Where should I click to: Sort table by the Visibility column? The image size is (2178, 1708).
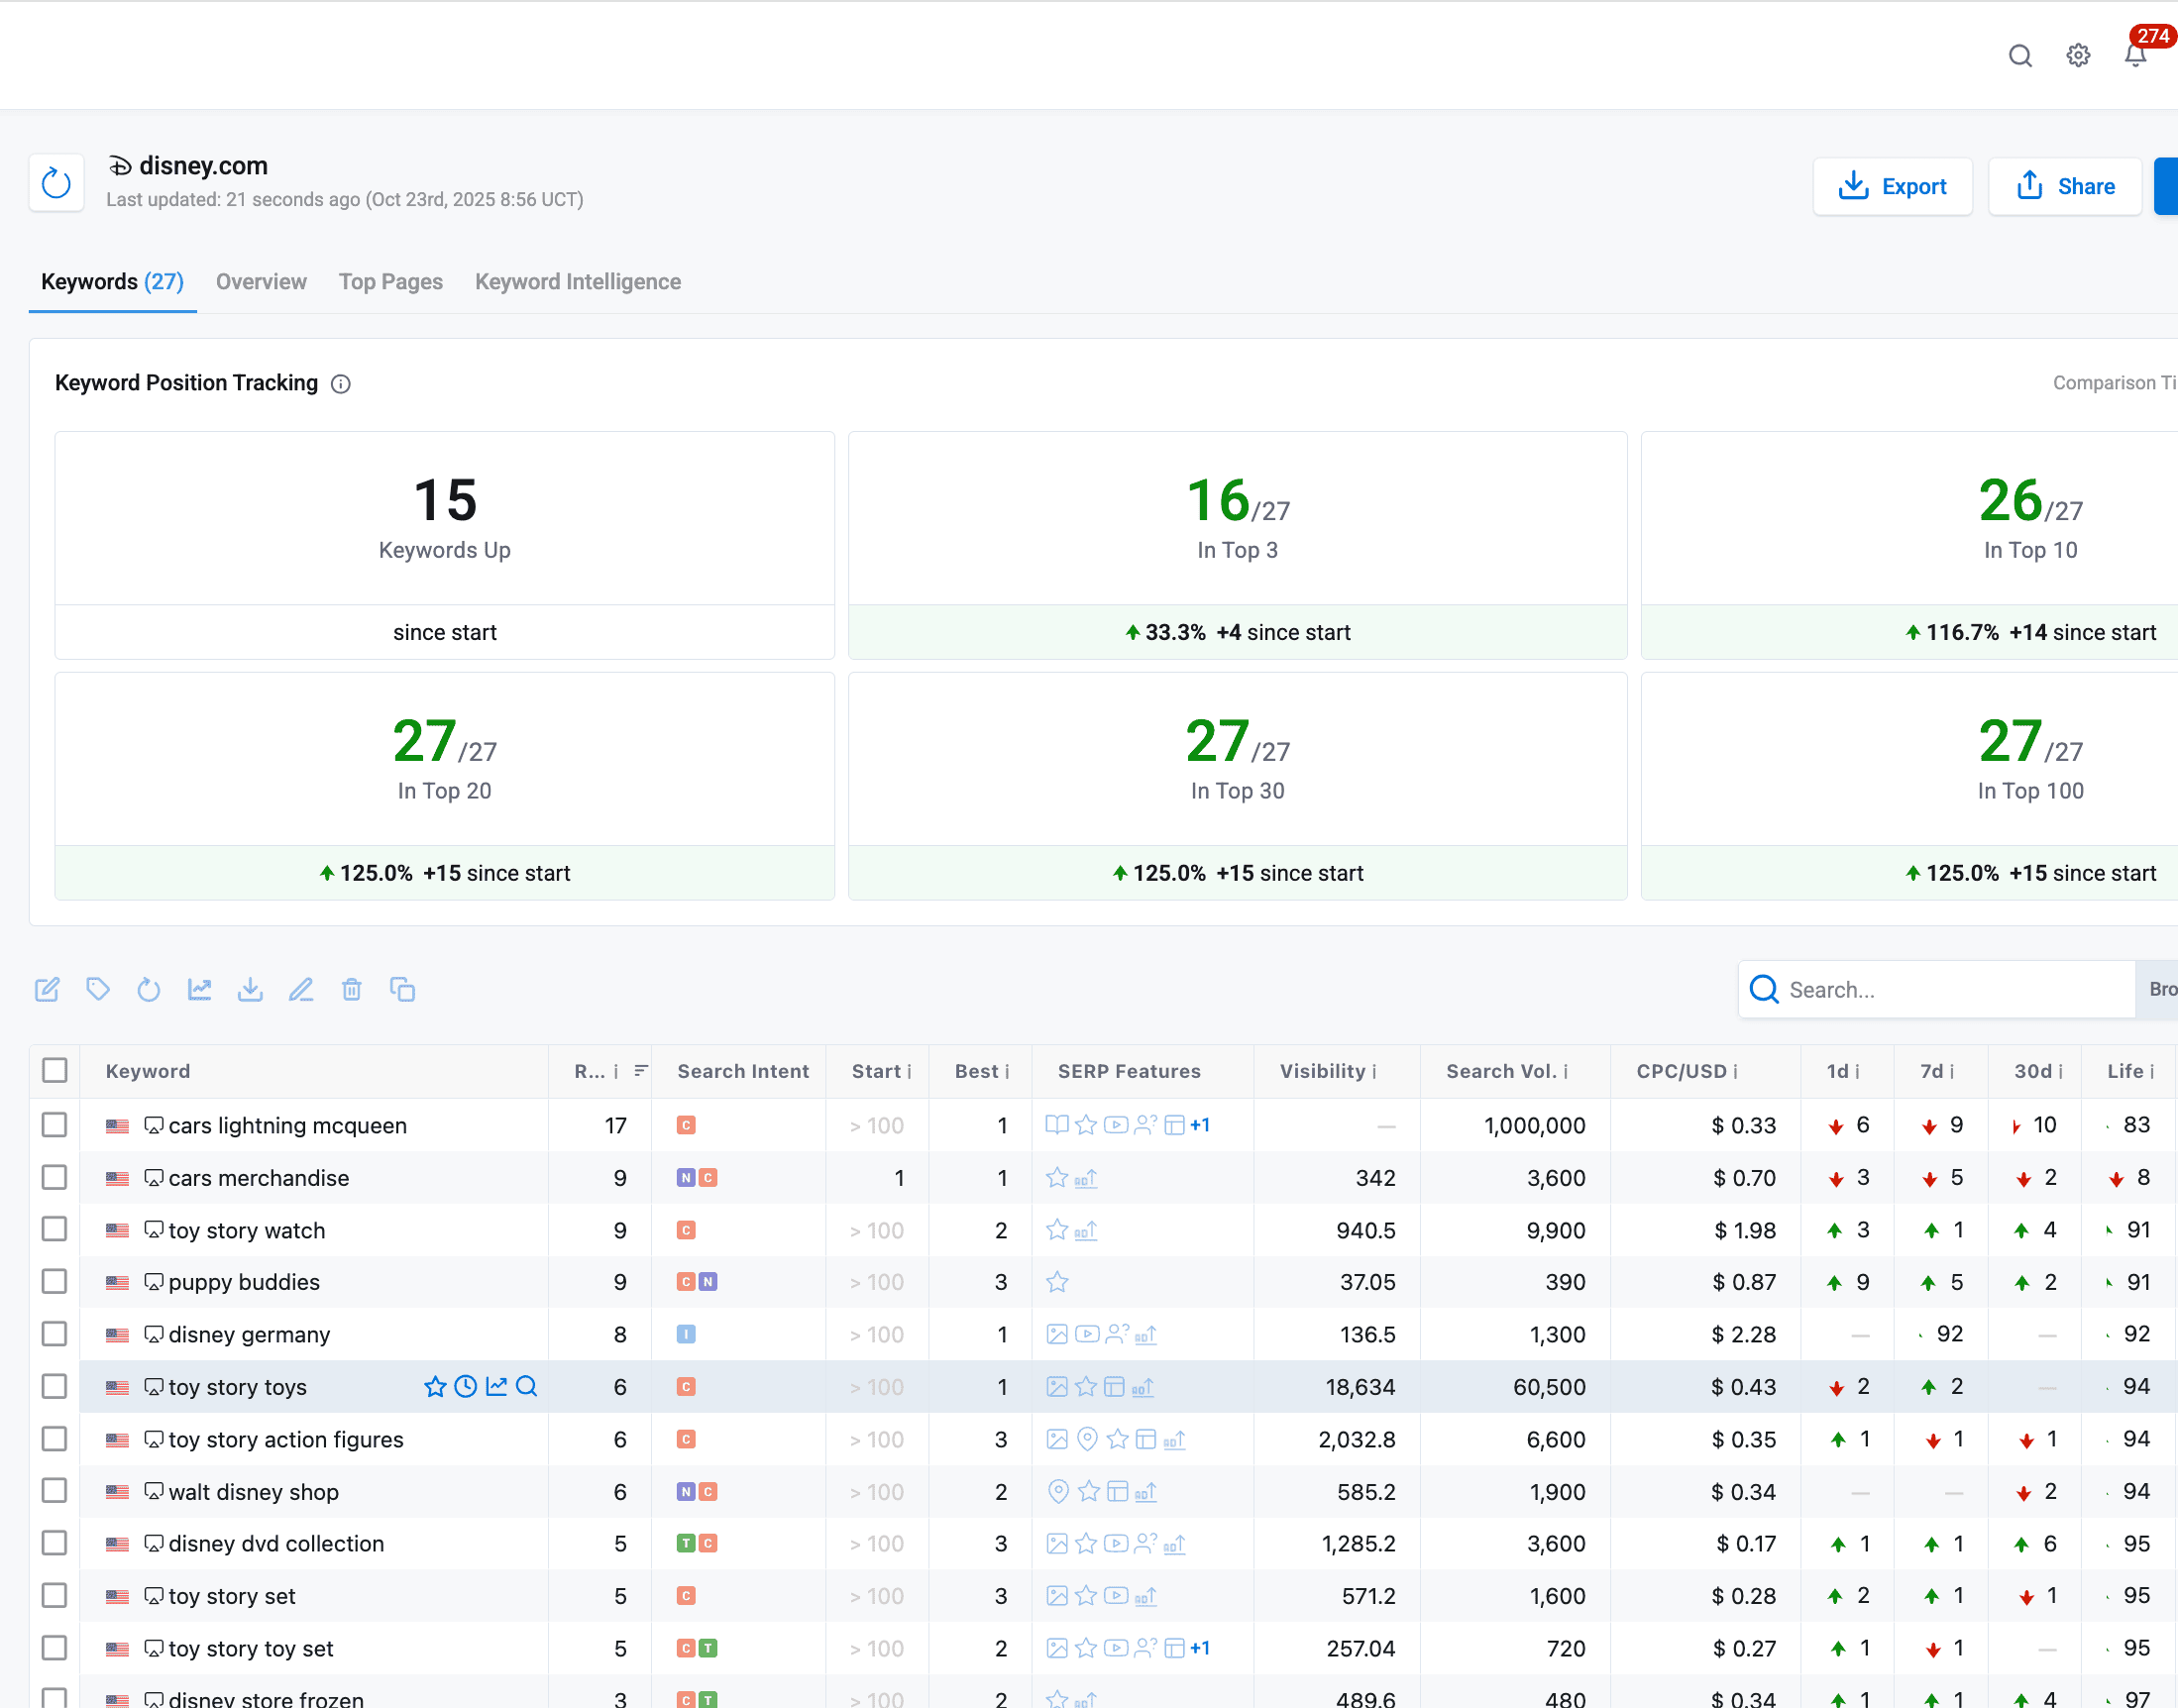(1327, 1071)
